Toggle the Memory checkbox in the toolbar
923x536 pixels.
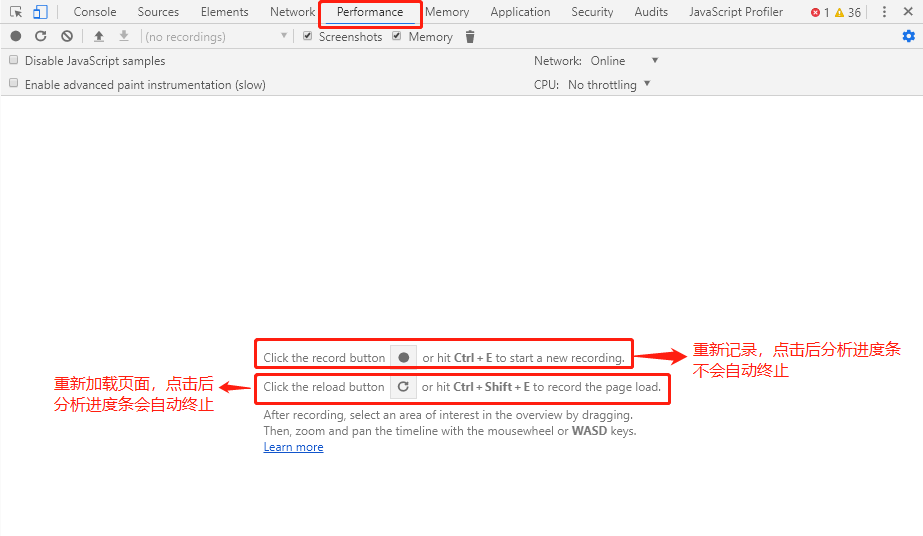397,36
